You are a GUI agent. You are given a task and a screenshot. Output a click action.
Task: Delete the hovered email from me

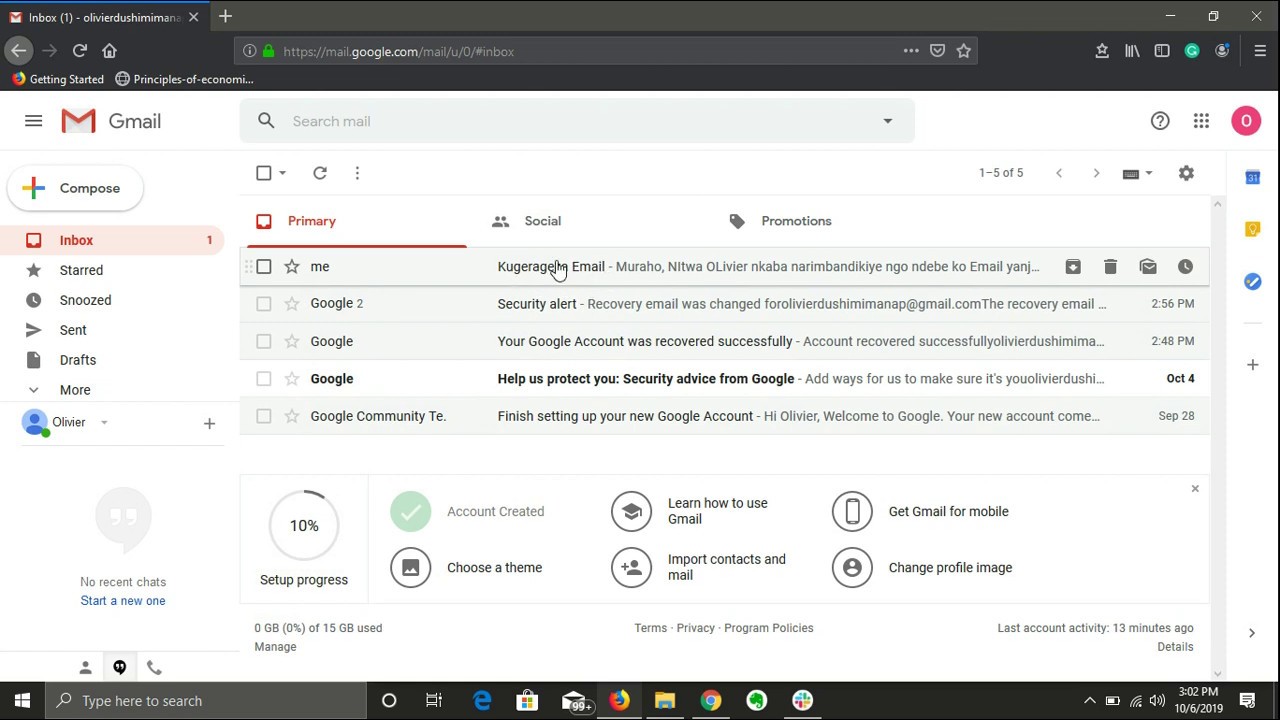[1110, 267]
